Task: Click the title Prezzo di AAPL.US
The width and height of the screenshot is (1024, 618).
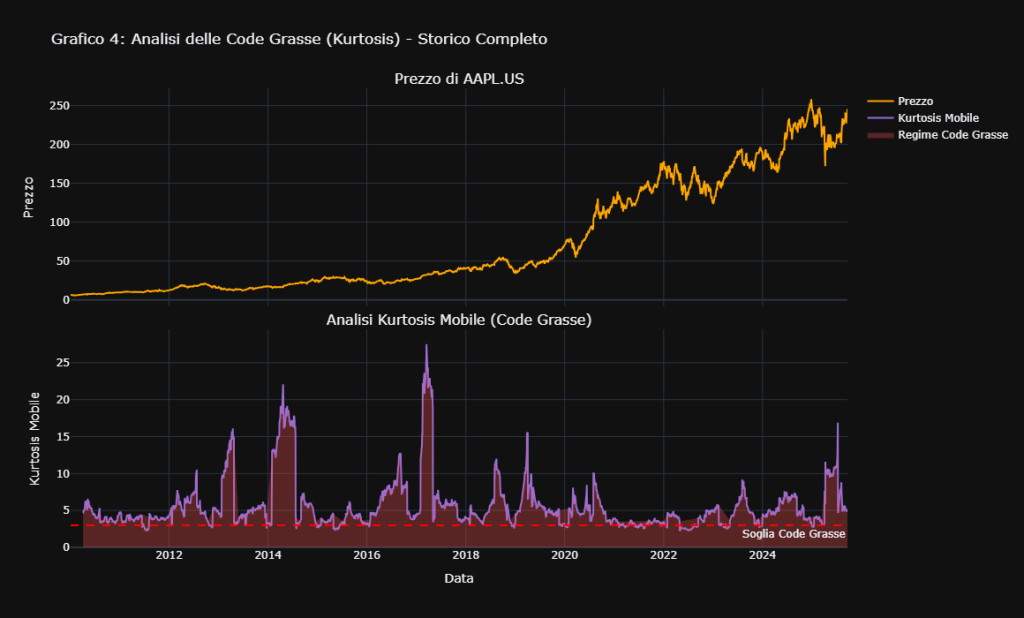Action: 459,78
